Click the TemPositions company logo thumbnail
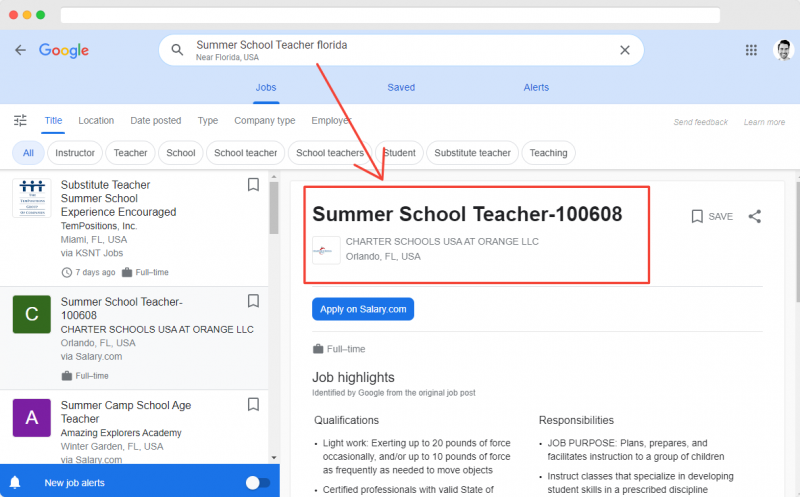 (x=32, y=198)
